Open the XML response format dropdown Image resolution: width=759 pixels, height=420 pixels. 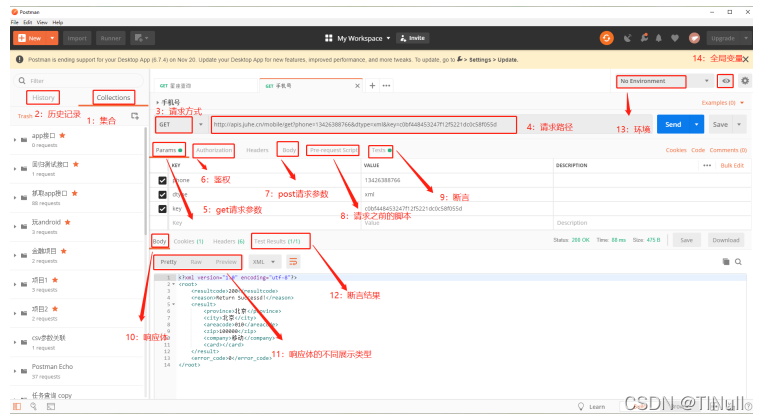pos(264,262)
